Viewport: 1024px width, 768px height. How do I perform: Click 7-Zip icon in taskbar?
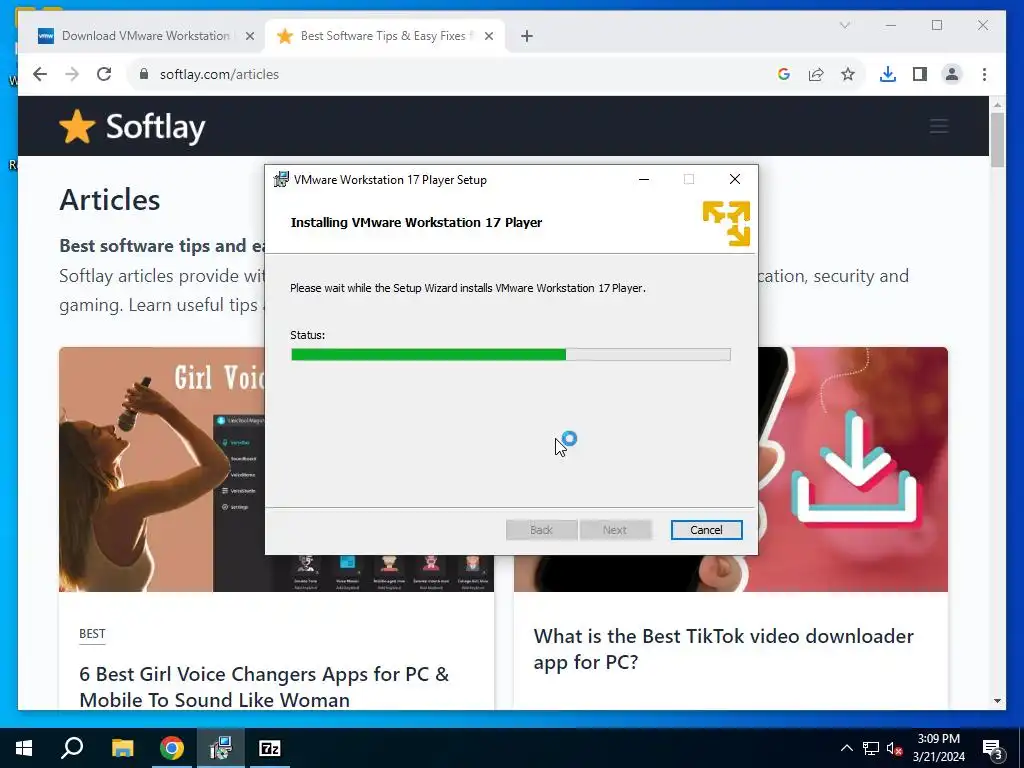click(x=270, y=748)
